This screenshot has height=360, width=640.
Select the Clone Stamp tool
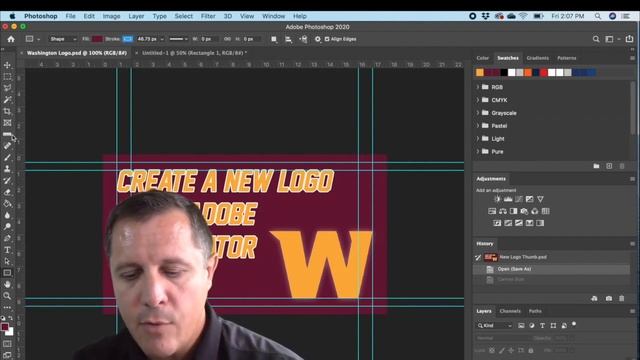tap(7, 169)
